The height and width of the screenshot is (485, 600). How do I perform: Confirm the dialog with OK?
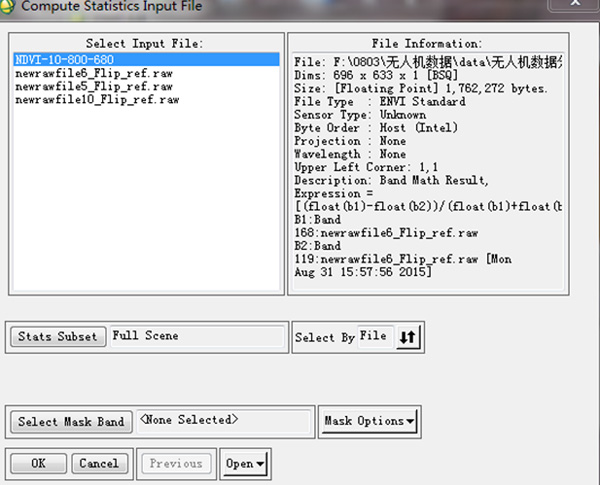tap(38, 464)
